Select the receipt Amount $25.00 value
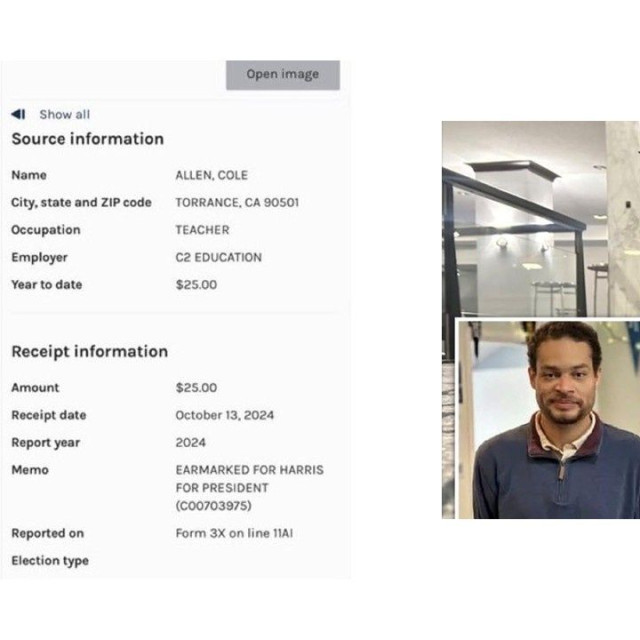This screenshot has height=640, width=640. [196, 388]
